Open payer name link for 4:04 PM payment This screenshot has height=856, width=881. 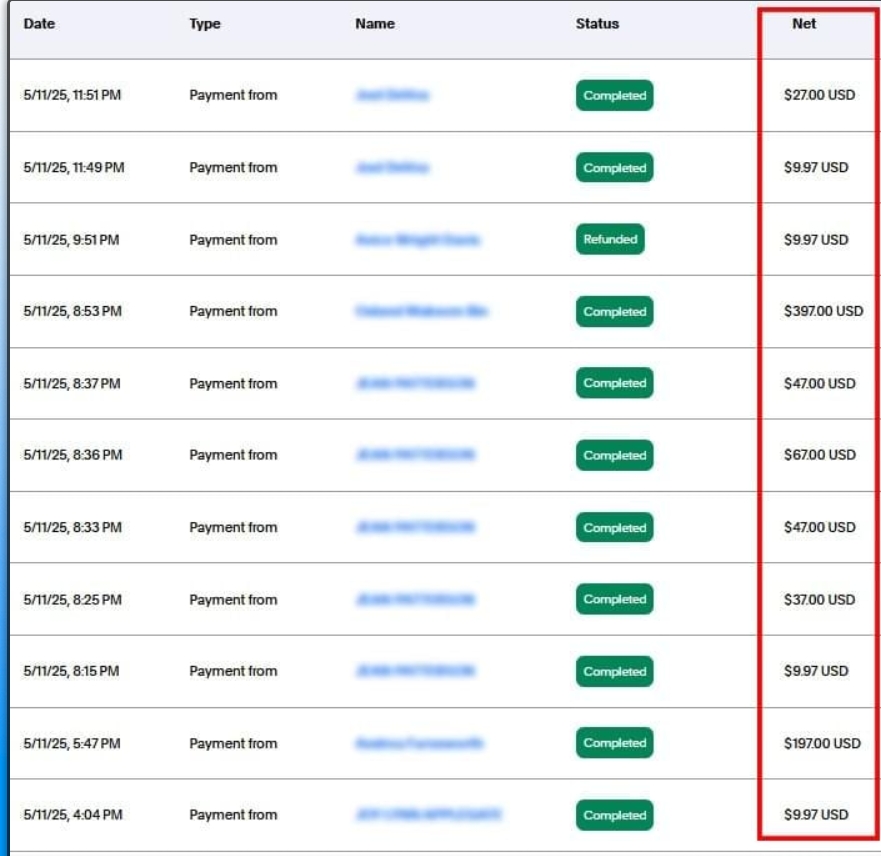click(428, 815)
